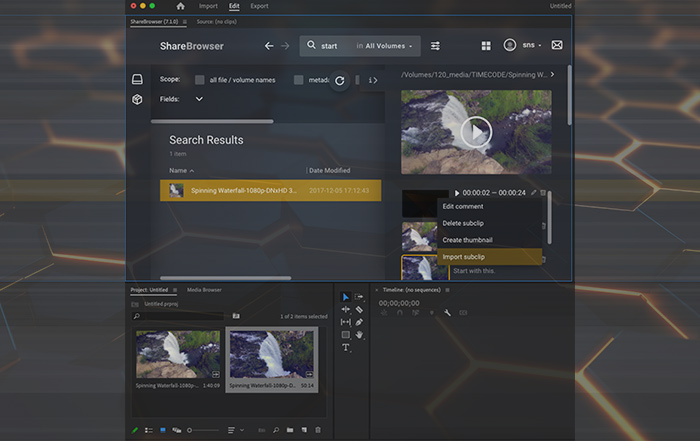Screen dimensions: 700x441
Task: Click the pencil edit icon beside subclip
Action: click(533, 192)
